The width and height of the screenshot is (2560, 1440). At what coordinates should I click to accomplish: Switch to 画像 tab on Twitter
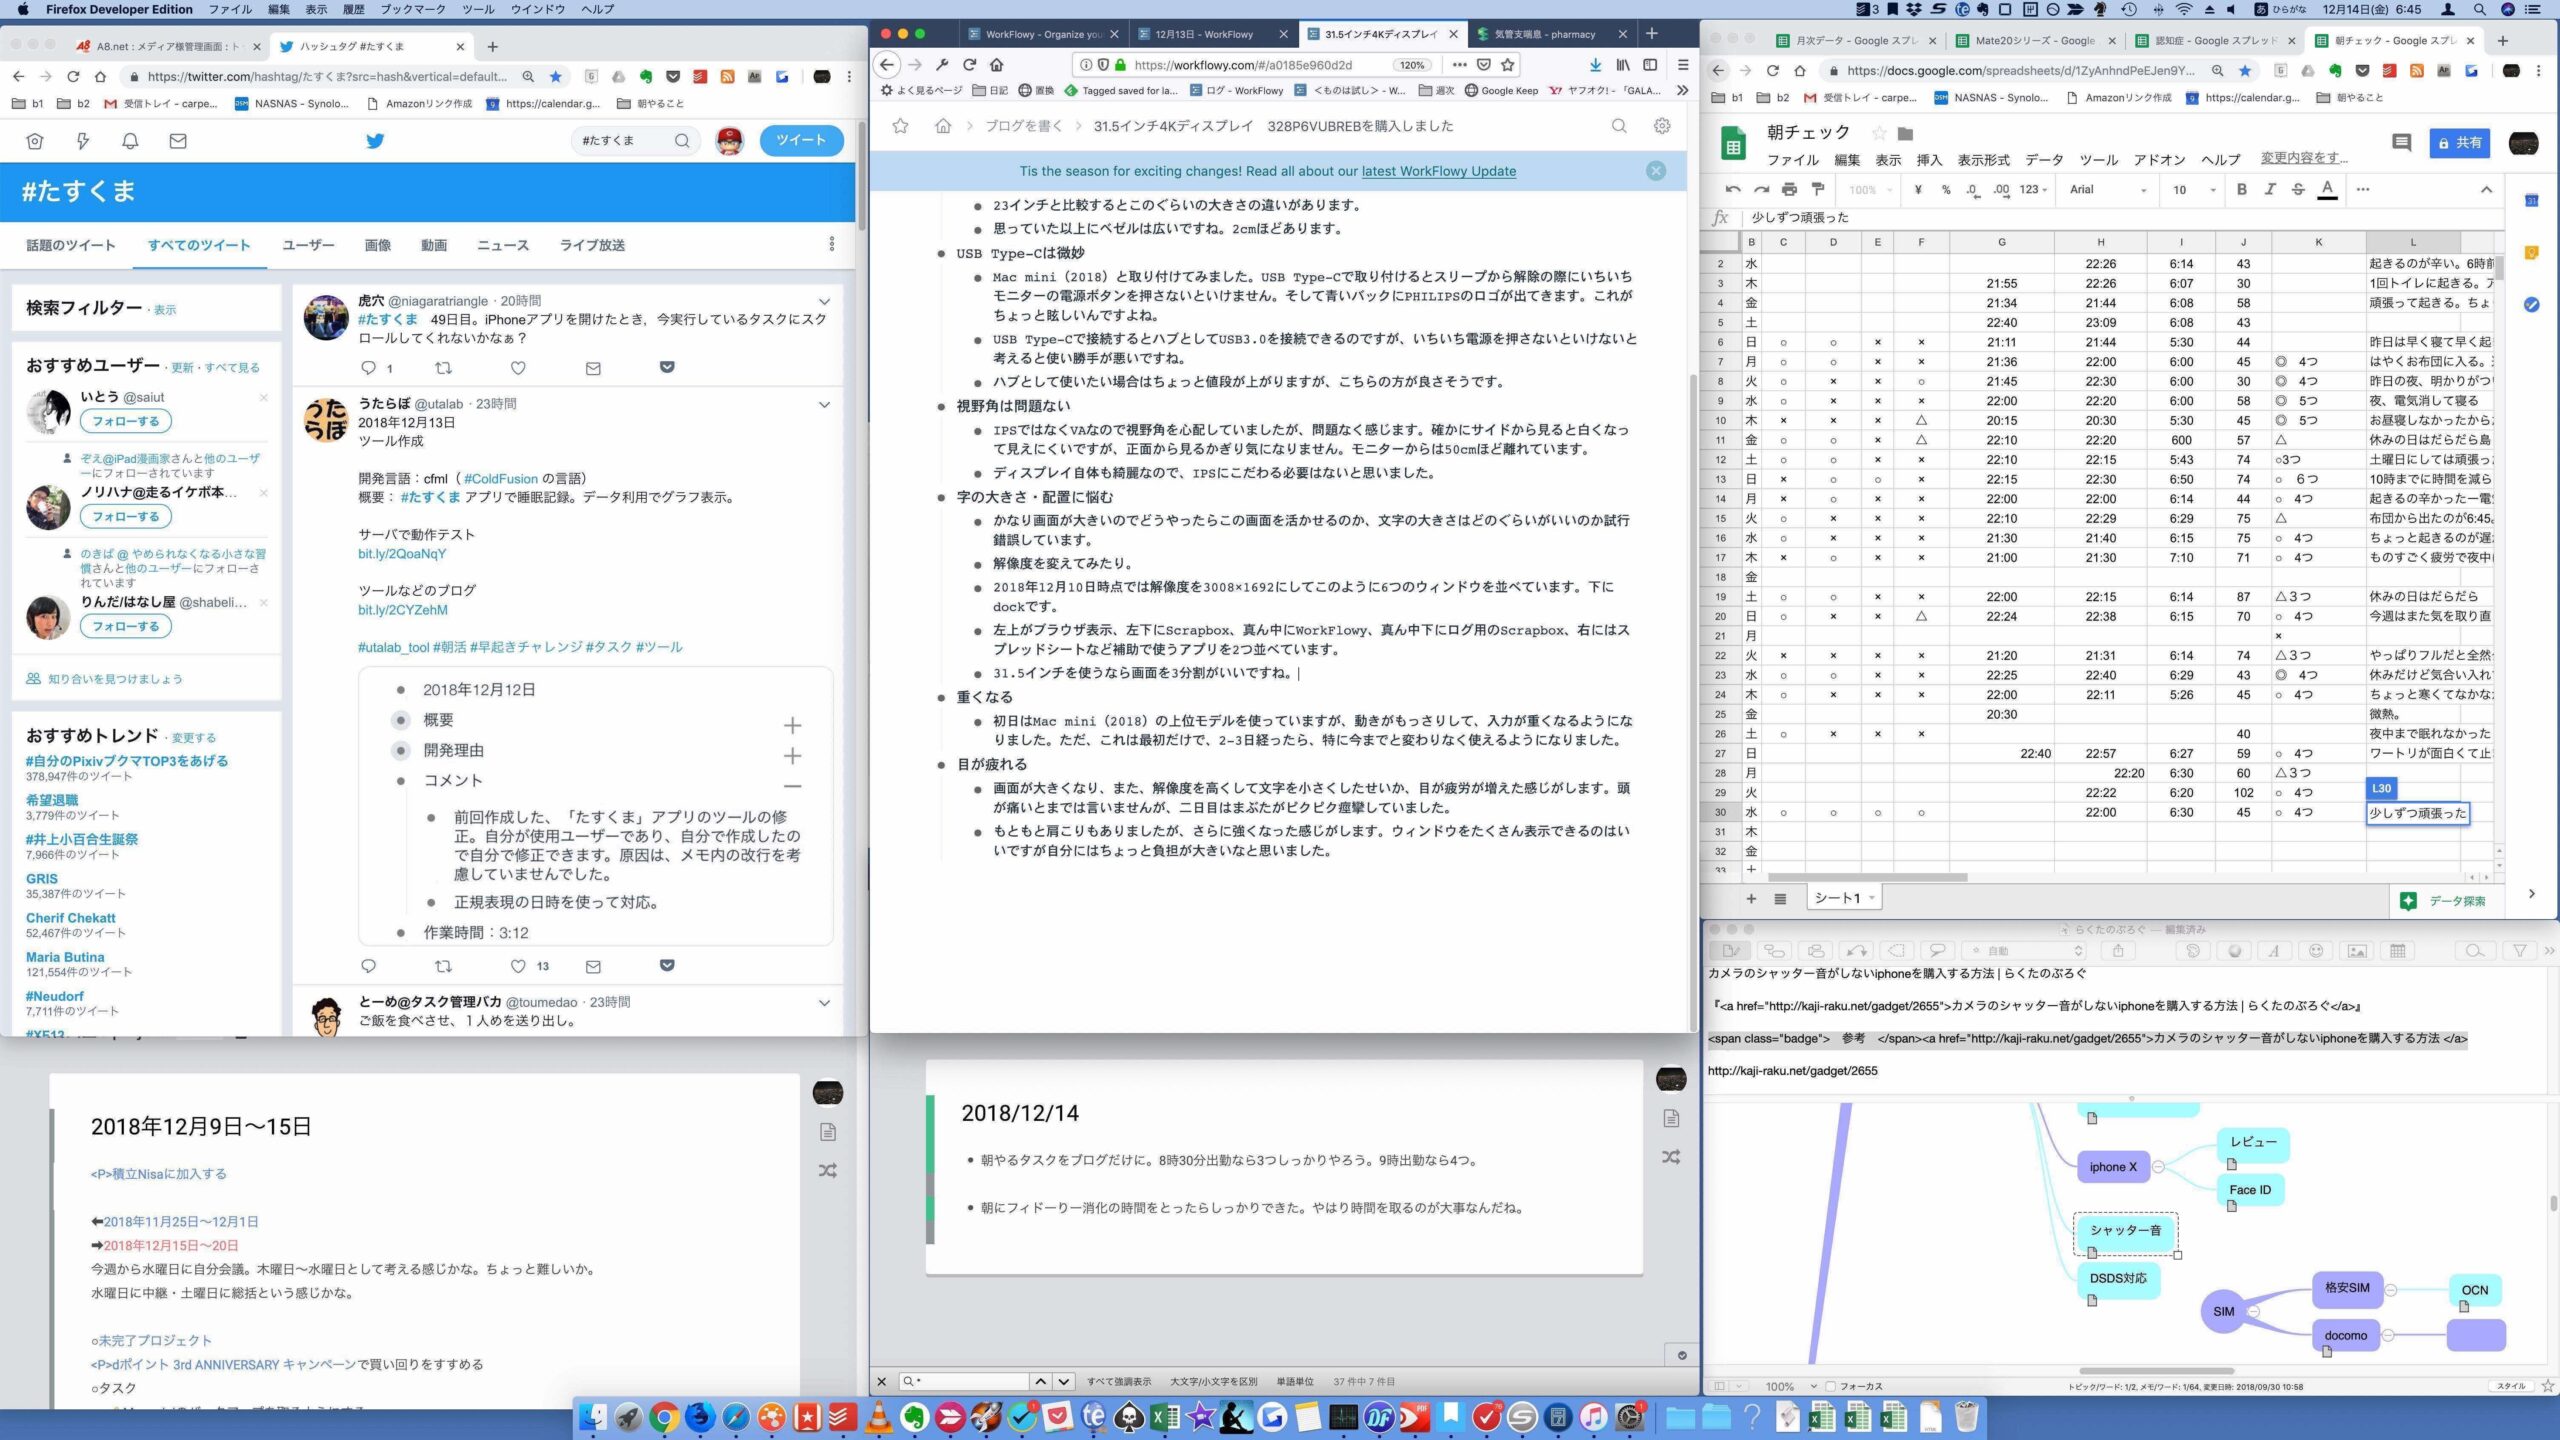(378, 245)
